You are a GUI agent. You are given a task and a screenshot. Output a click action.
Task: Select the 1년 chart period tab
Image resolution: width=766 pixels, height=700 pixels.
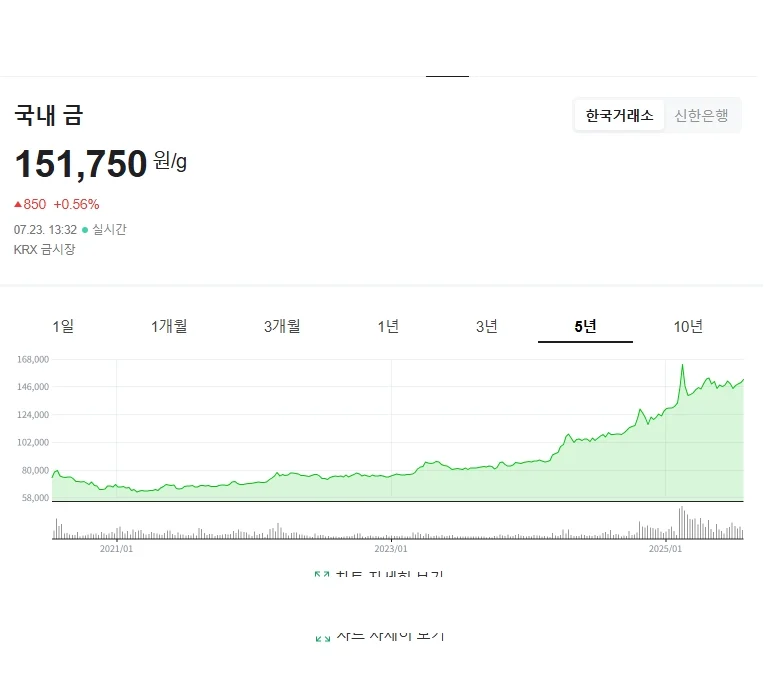click(x=388, y=326)
